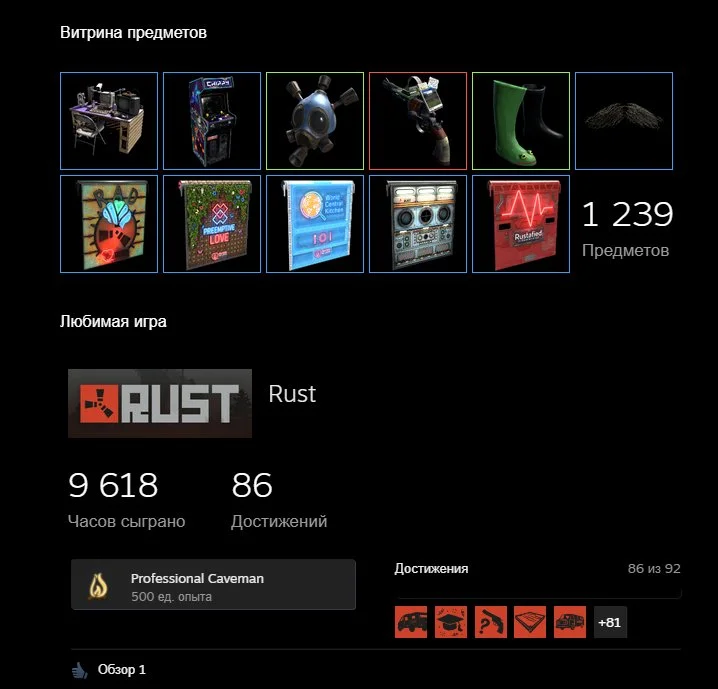
Task: Open the Preemptive Love door skin
Action: coord(212,224)
